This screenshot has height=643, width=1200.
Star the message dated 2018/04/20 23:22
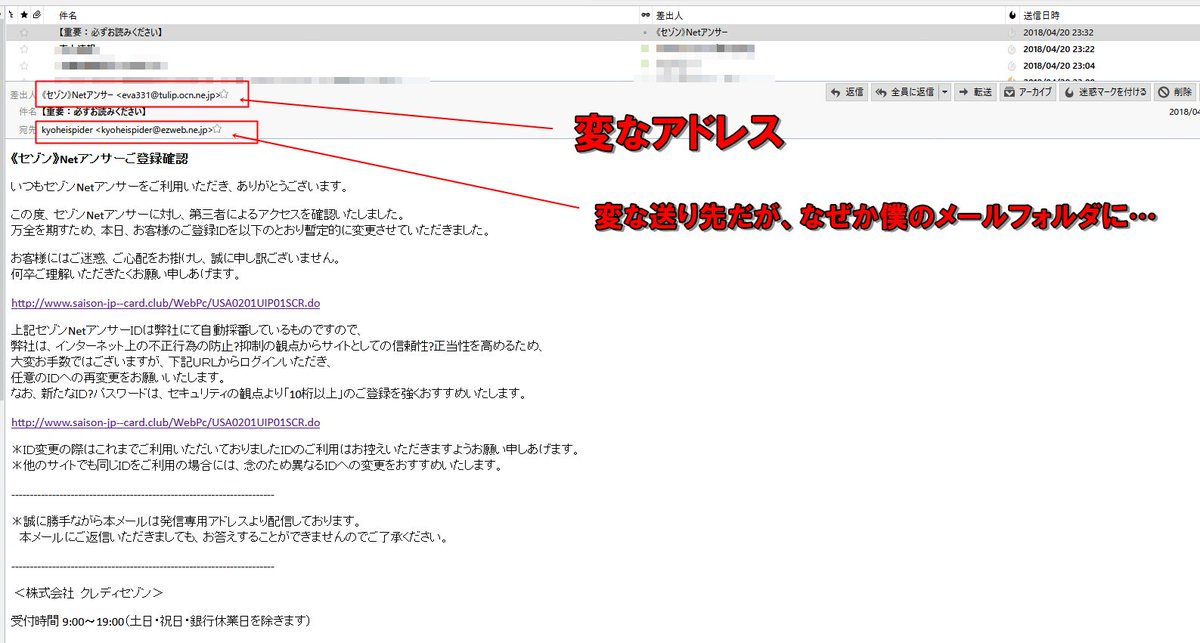[x=24, y=49]
